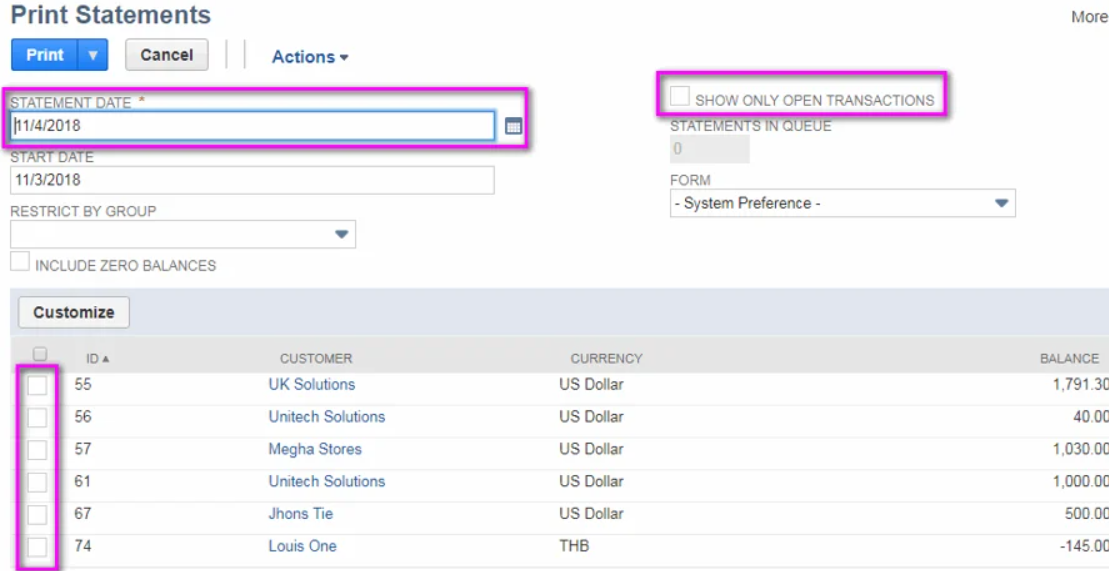The image size is (1109, 571).
Task: Open the UK Solutions customer link
Action: 311,384
